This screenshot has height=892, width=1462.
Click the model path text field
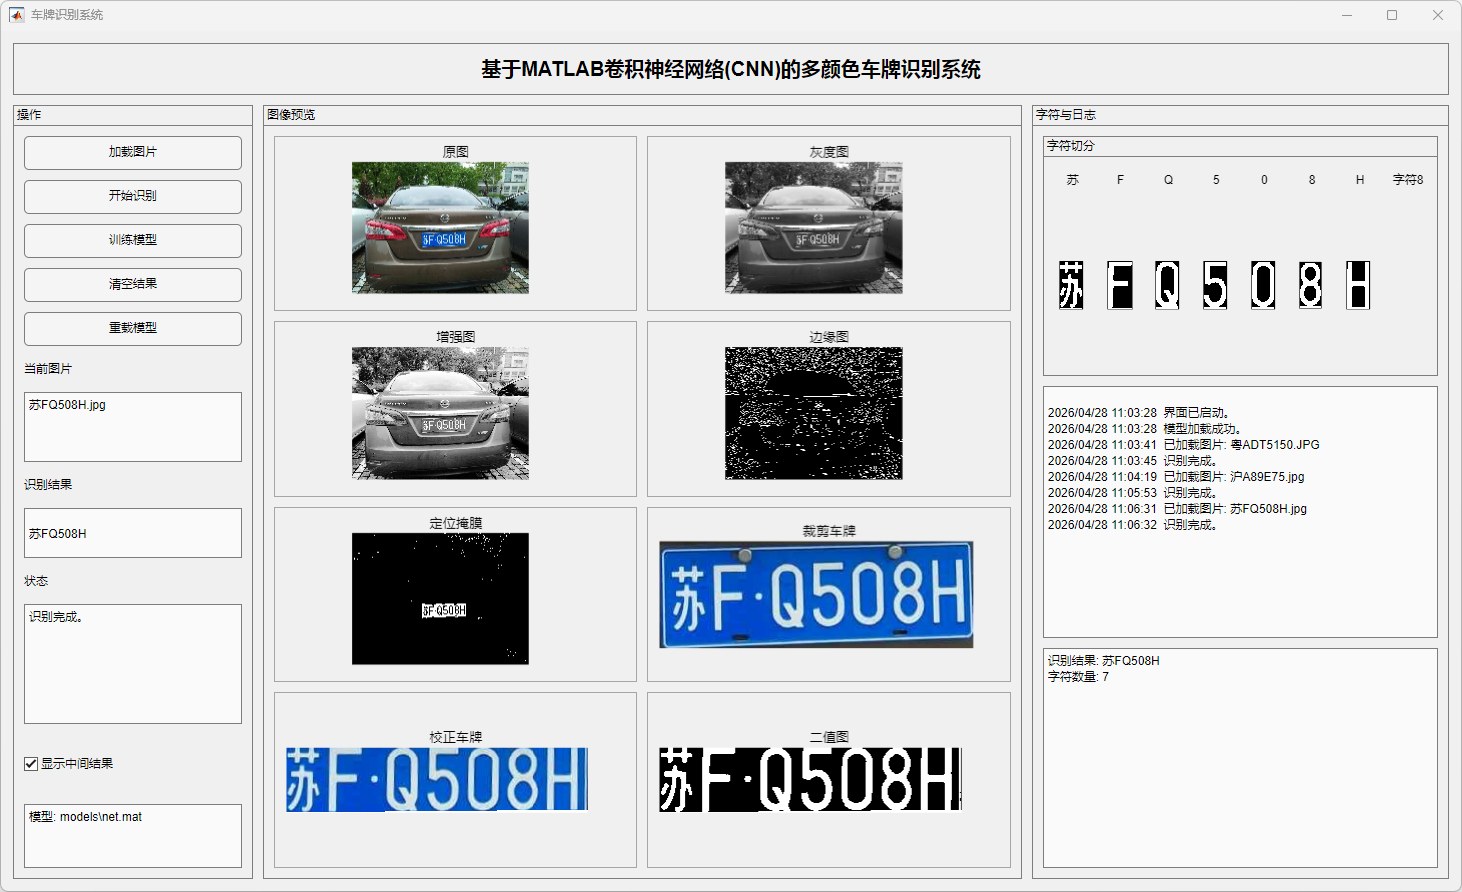(x=133, y=835)
